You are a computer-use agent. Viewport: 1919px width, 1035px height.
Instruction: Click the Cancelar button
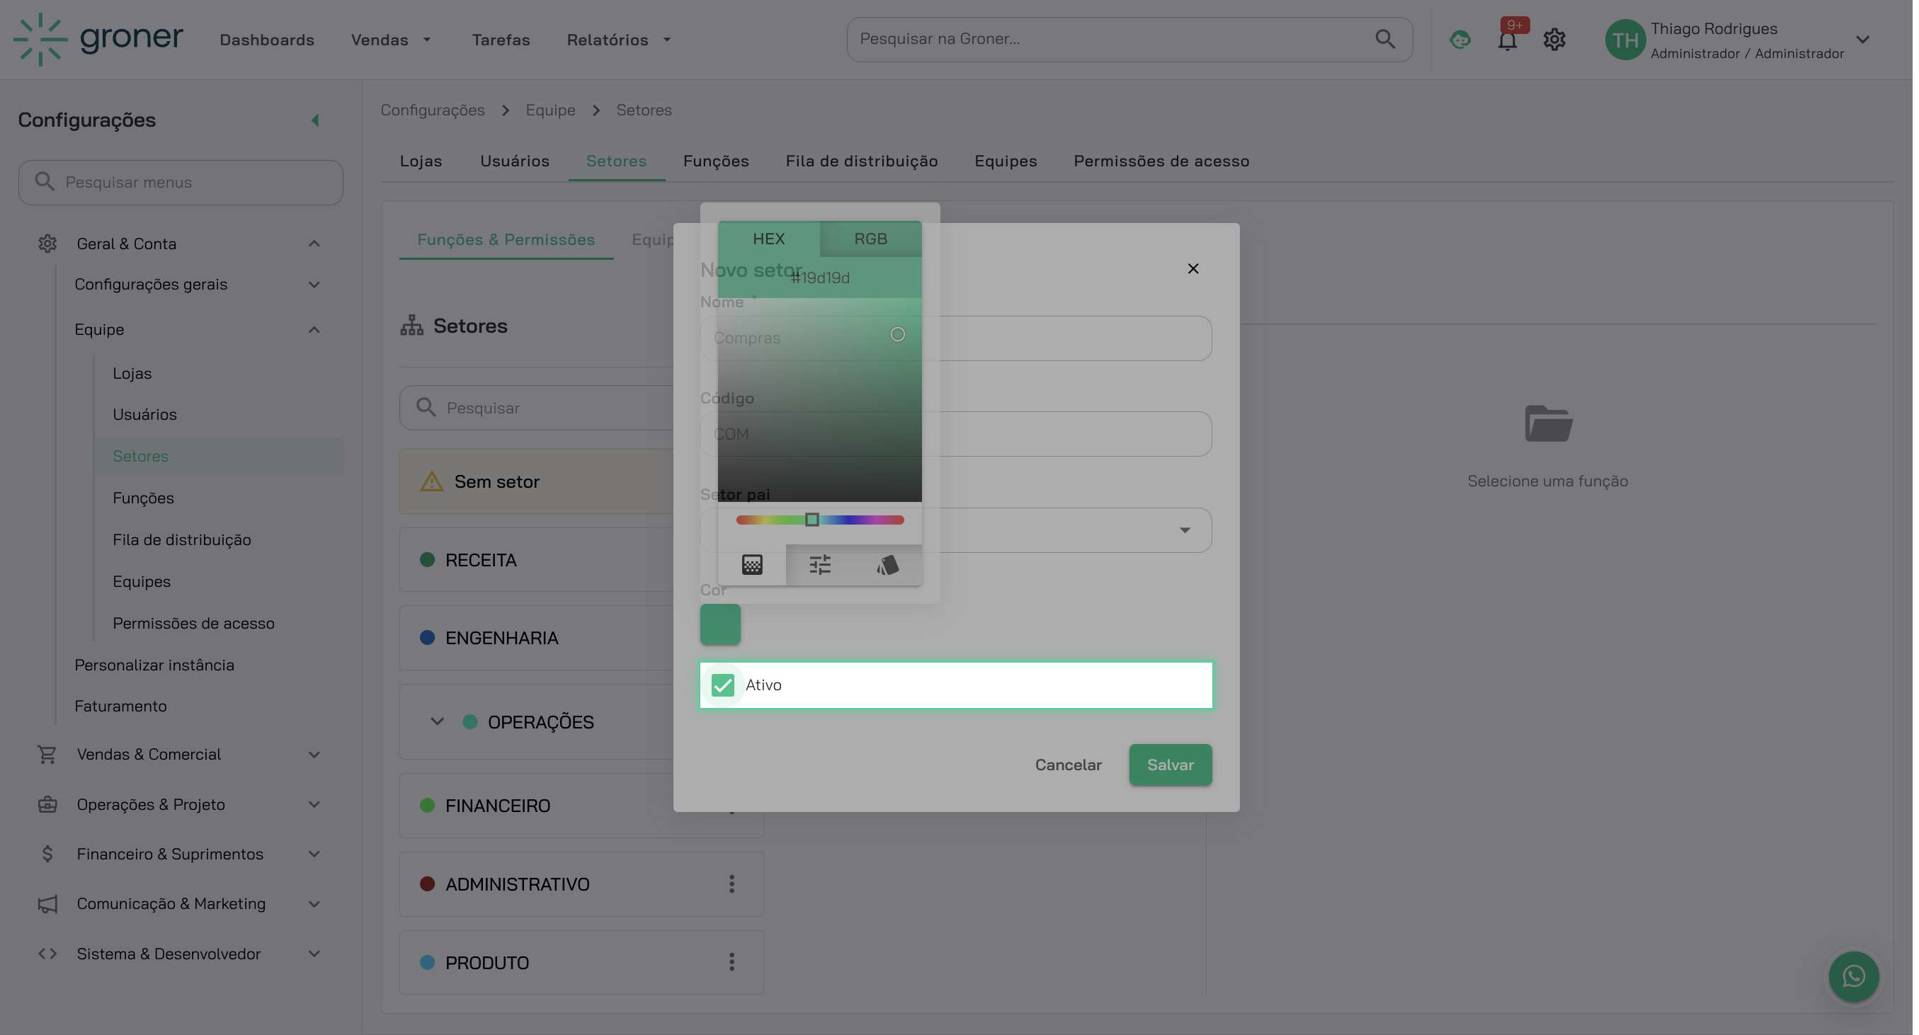tap(1067, 765)
